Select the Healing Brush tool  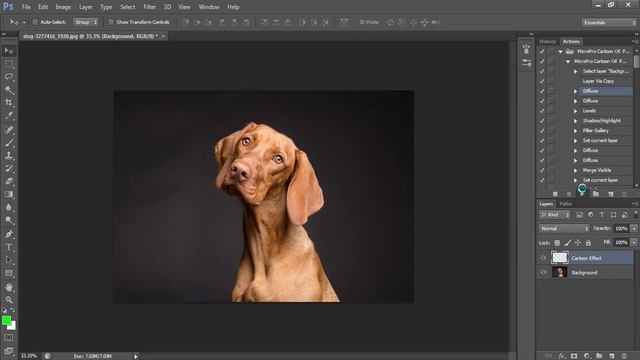(x=9, y=130)
